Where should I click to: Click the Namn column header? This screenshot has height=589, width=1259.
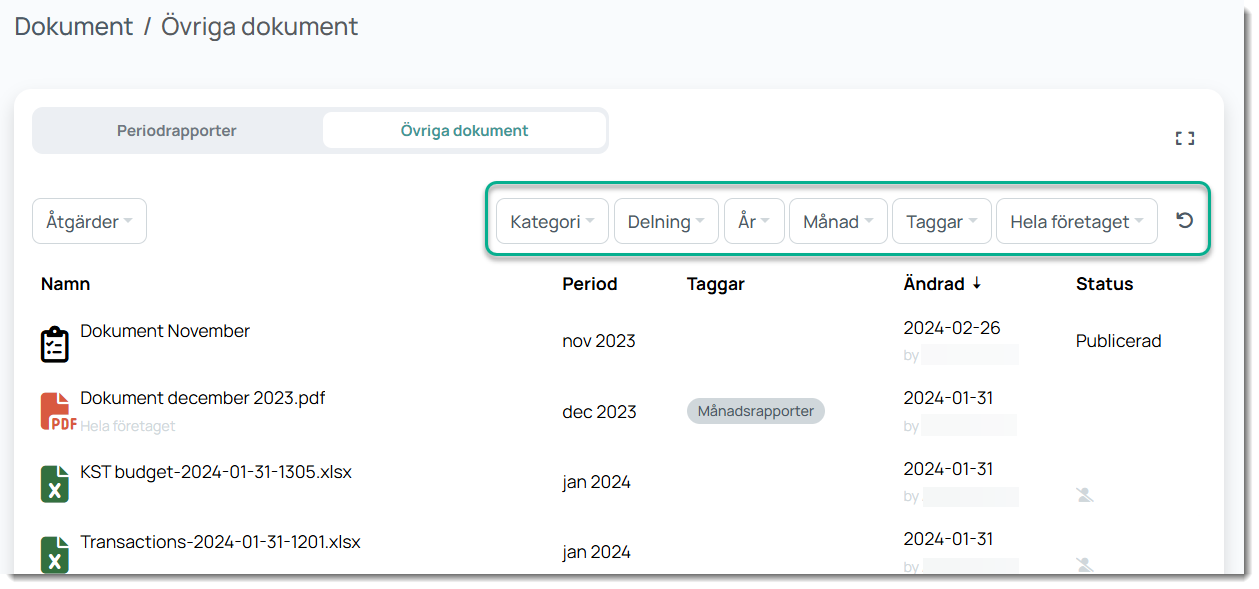click(65, 284)
